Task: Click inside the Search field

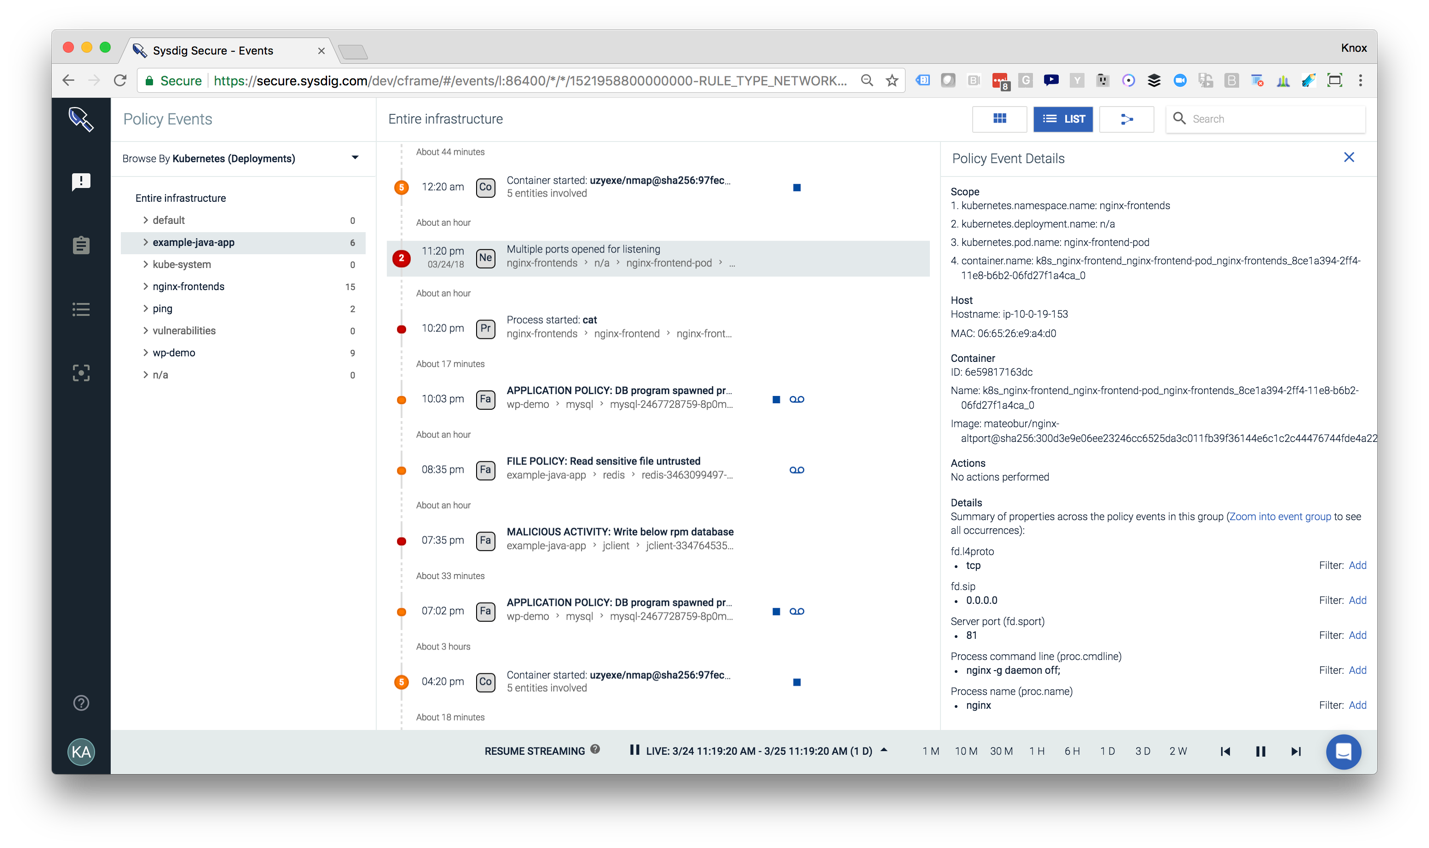Action: pyautogui.click(x=1265, y=118)
